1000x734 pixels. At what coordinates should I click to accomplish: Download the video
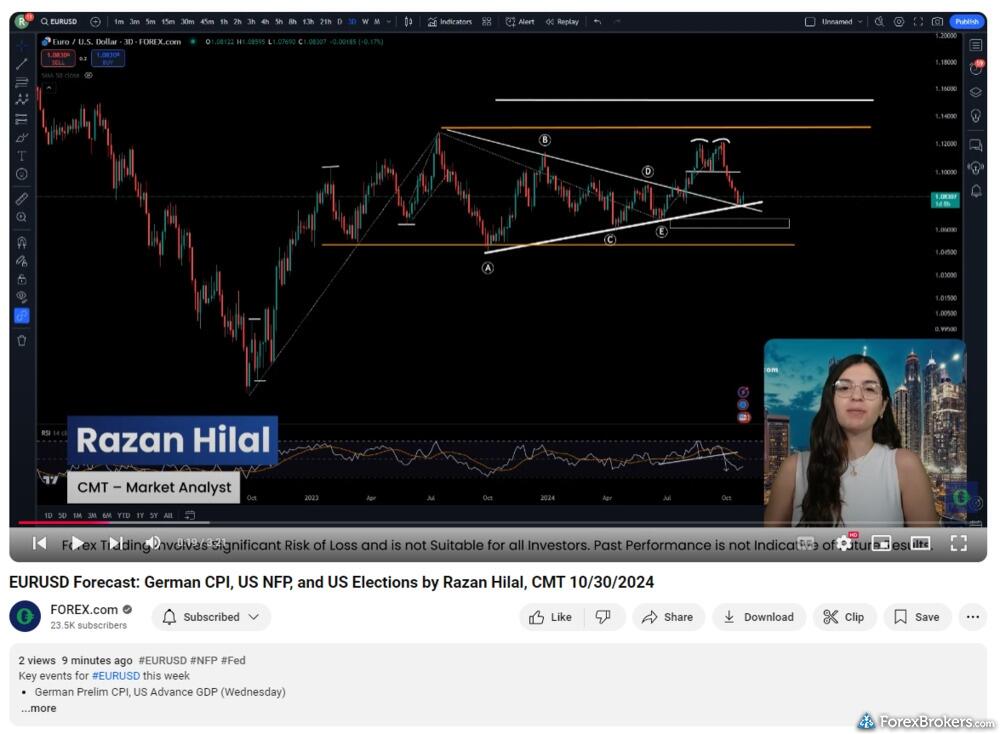click(x=758, y=617)
